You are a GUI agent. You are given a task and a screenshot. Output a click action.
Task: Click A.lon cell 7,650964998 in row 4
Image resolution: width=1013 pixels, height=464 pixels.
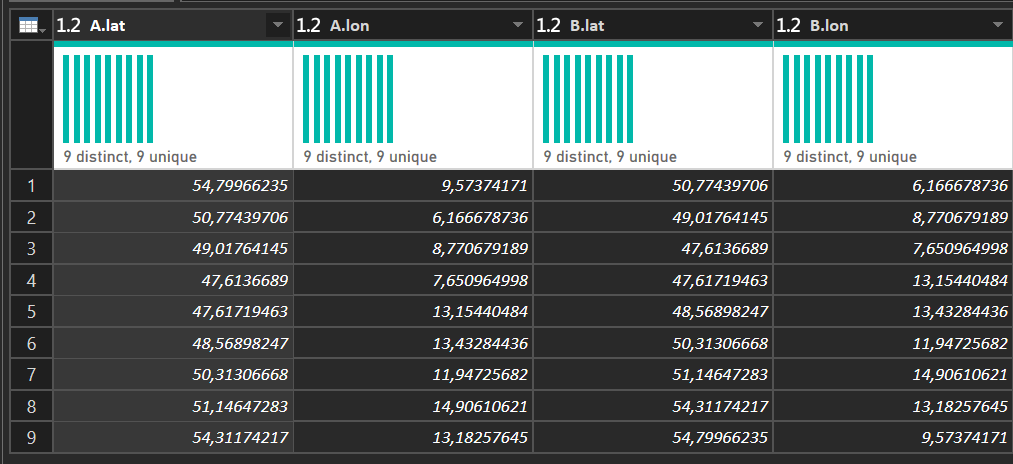pos(413,280)
